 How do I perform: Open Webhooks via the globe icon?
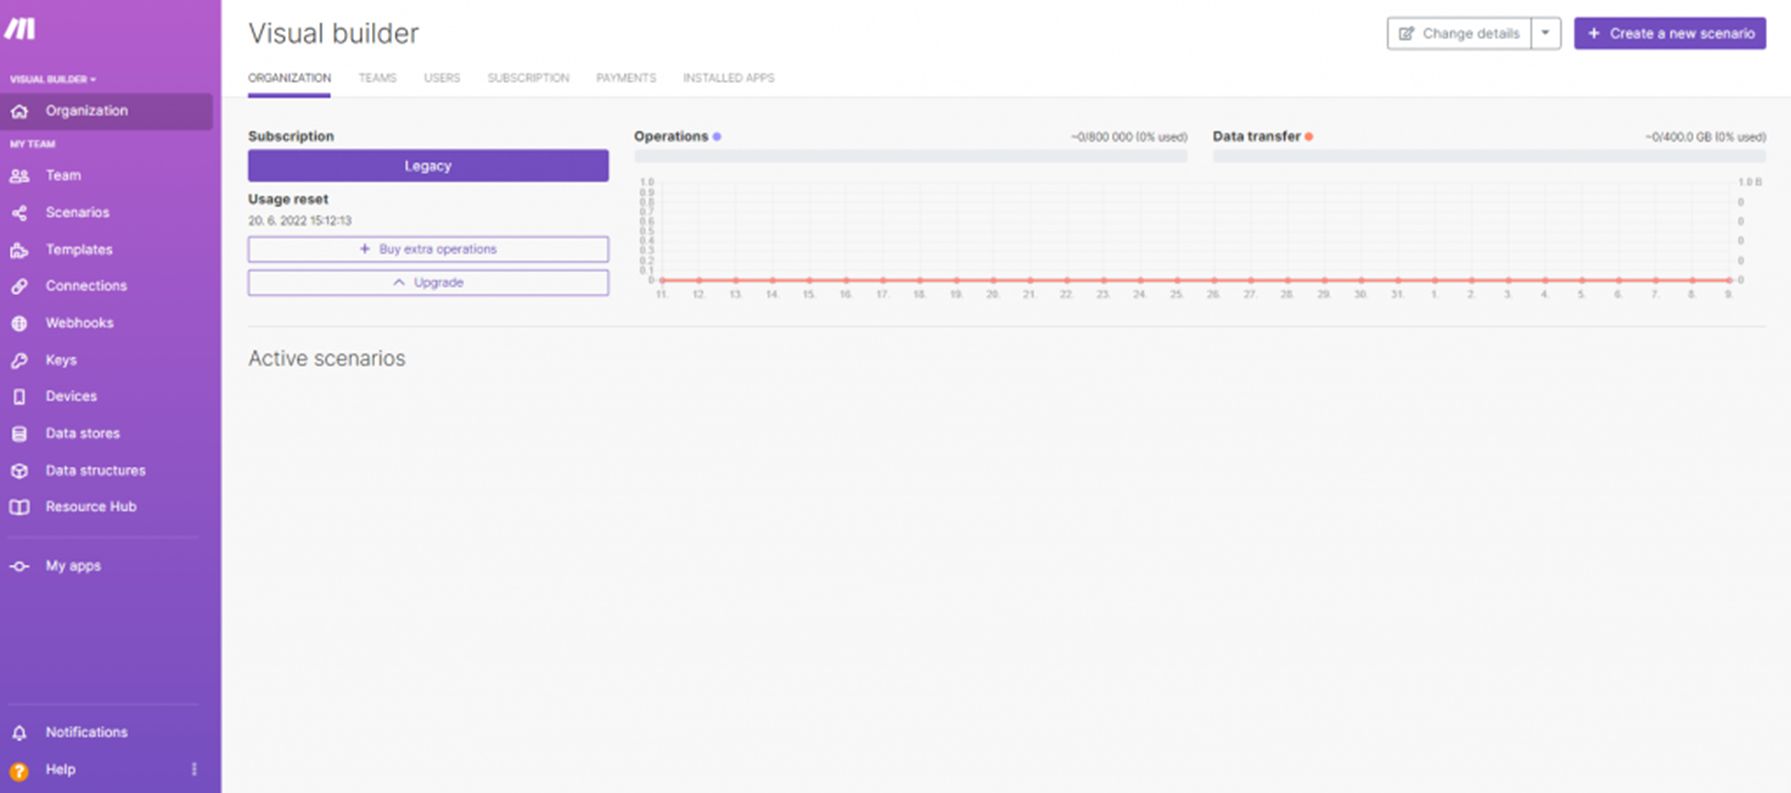(x=19, y=323)
